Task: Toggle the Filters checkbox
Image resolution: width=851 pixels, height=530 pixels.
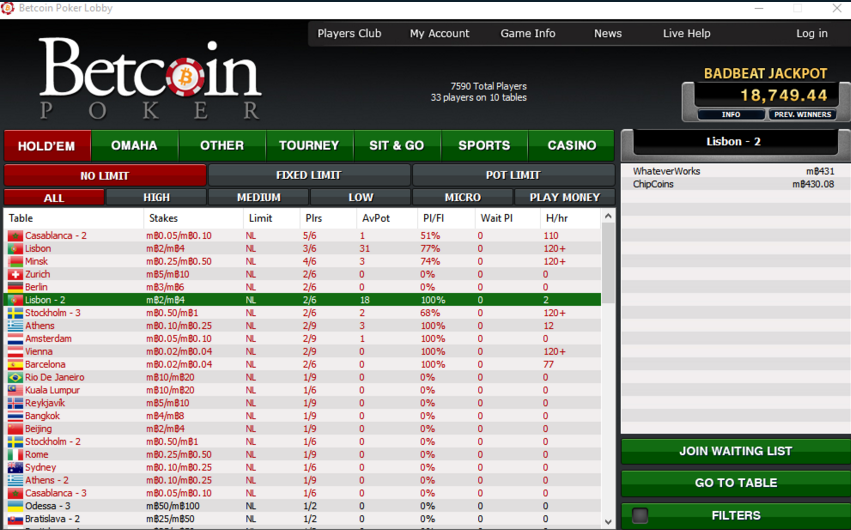Action: click(x=640, y=515)
